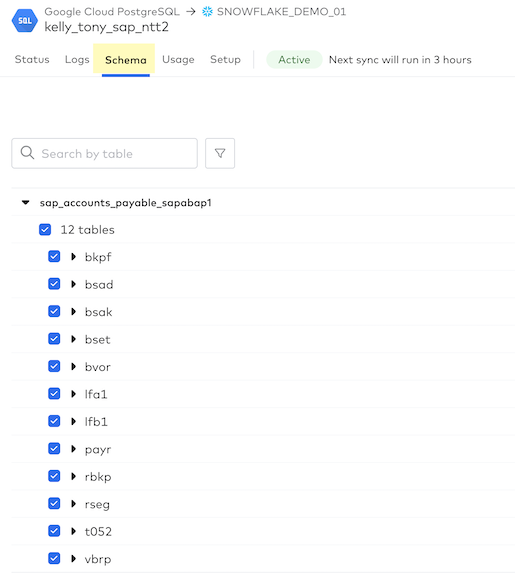Uncheck the lfb1 table checkbox
This screenshot has width=515, height=575.
pos(54,421)
